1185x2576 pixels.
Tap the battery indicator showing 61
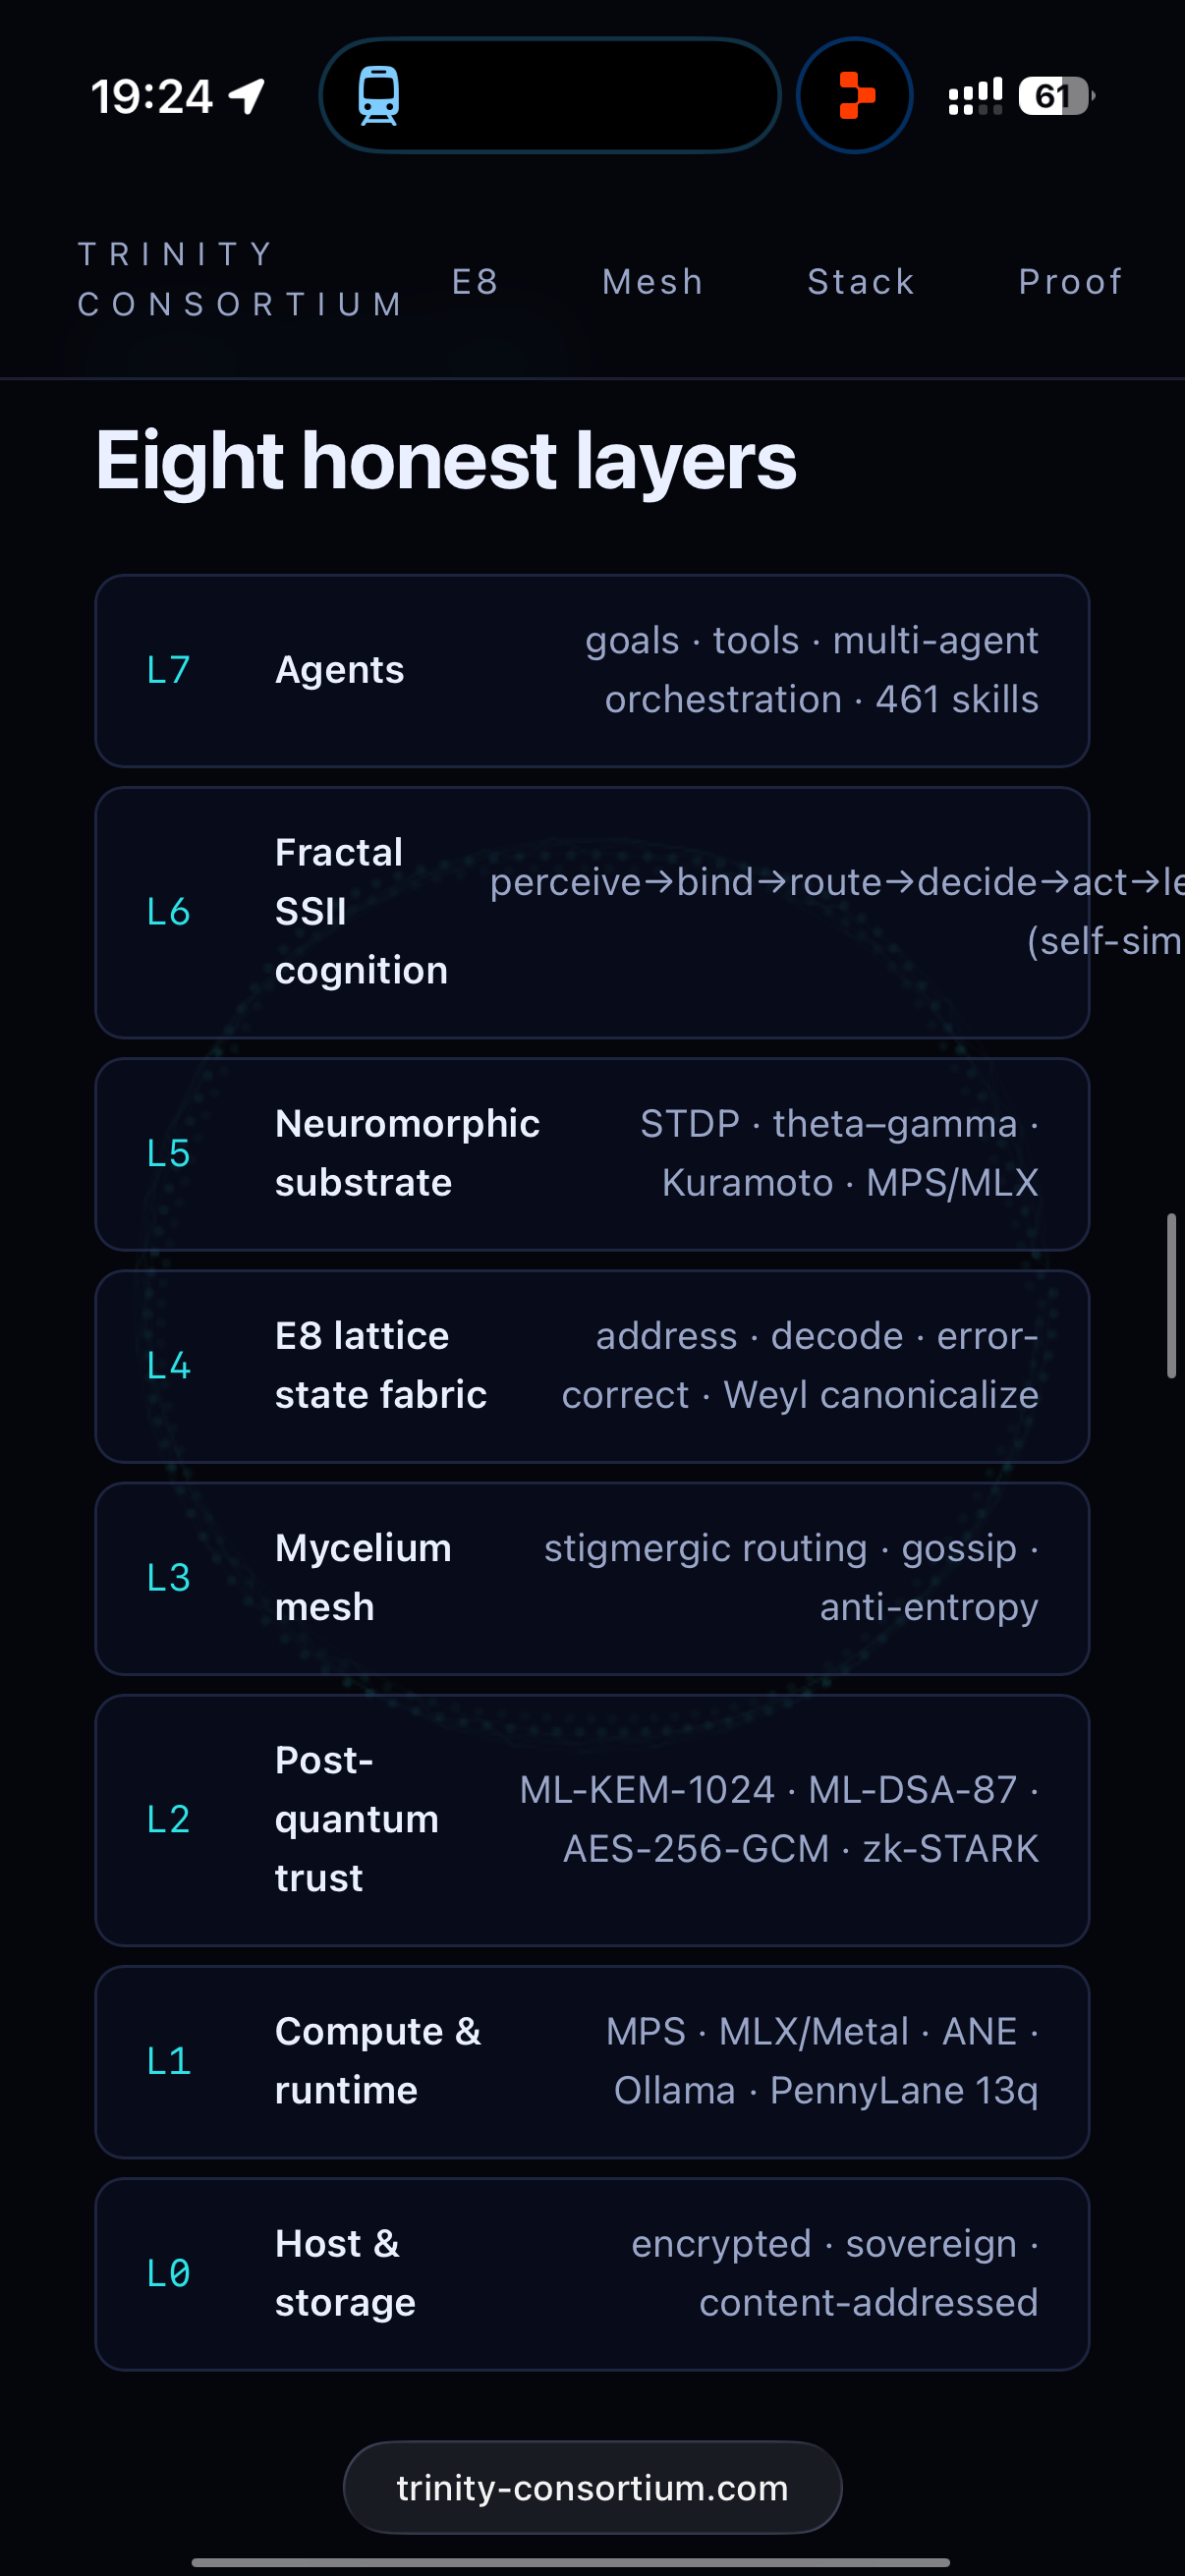click(1056, 96)
